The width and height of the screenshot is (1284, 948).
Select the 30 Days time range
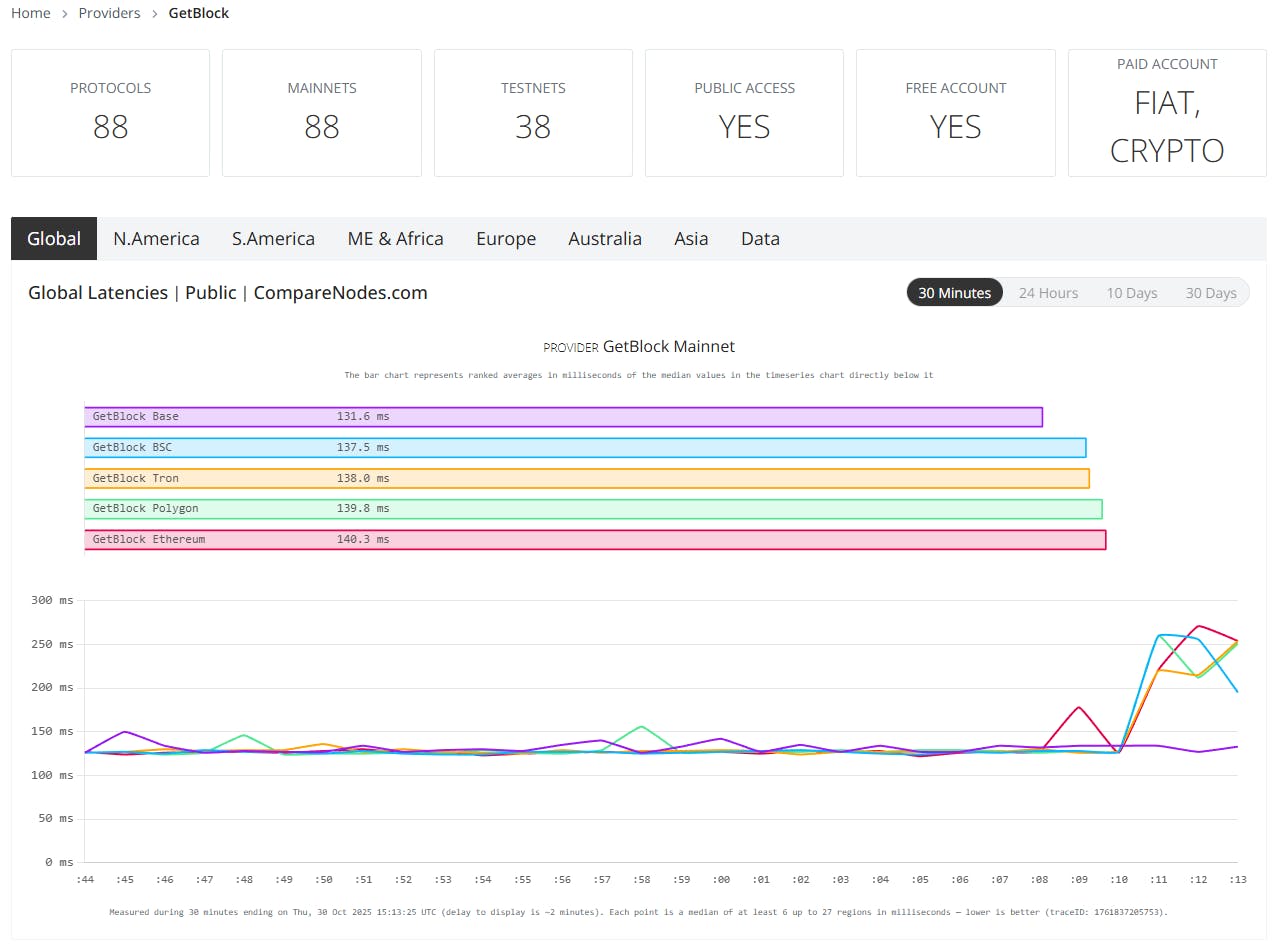click(x=1210, y=292)
